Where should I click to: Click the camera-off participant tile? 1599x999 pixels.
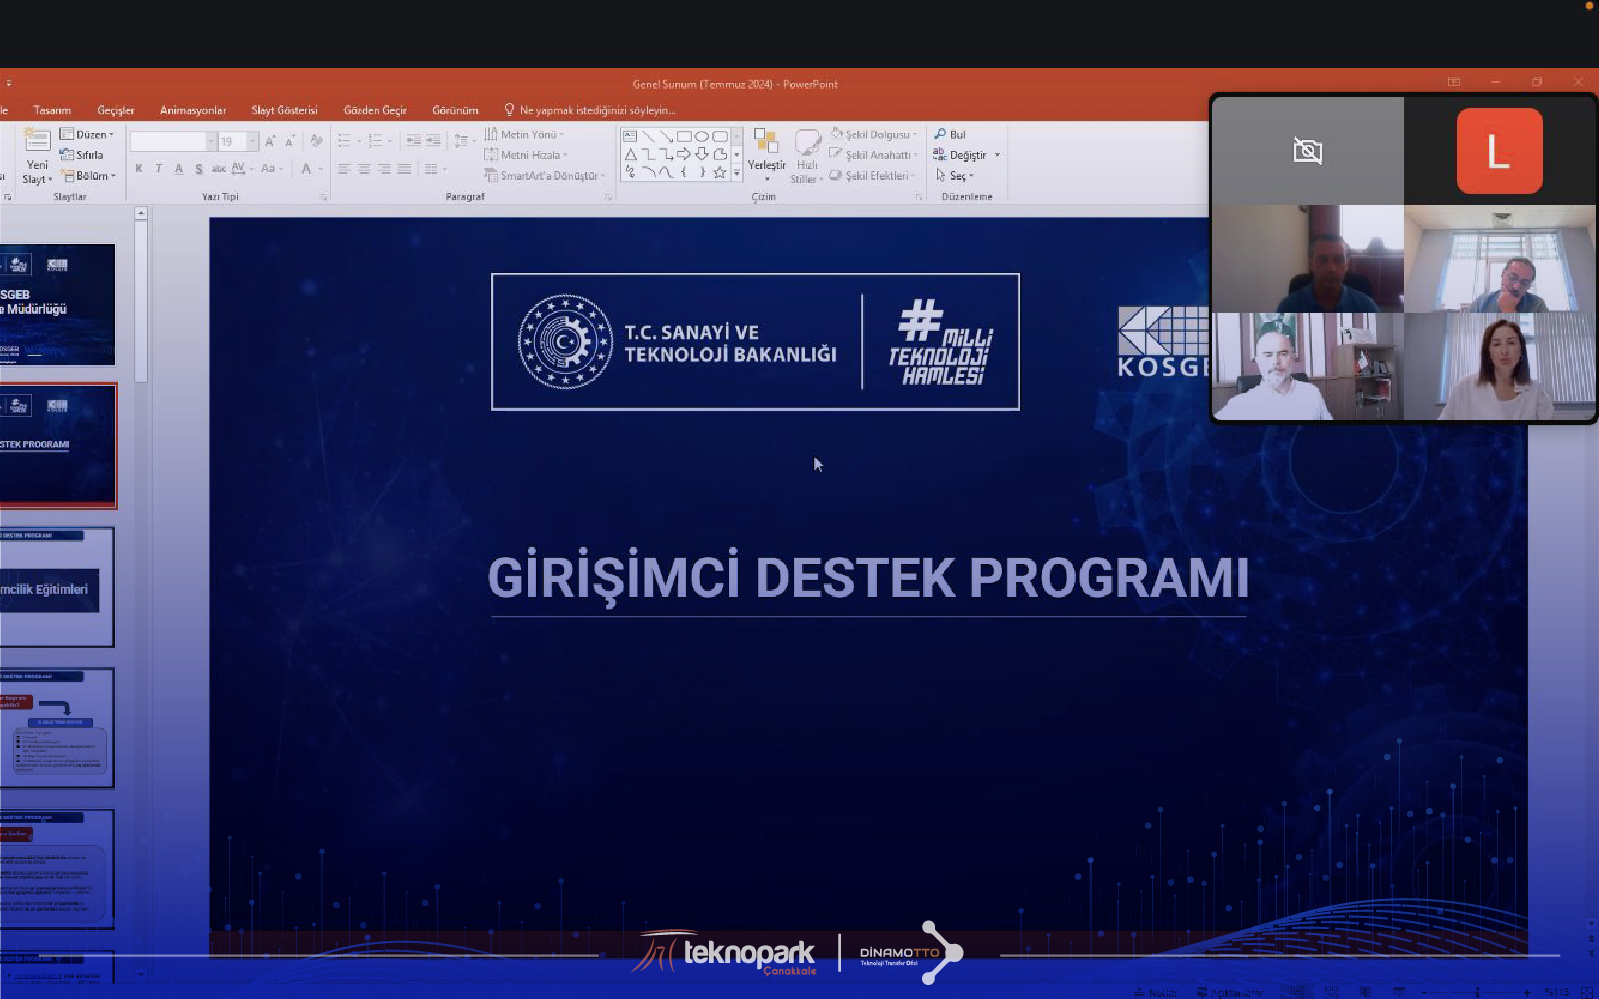pyautogui.click(x=1308, y=151)
